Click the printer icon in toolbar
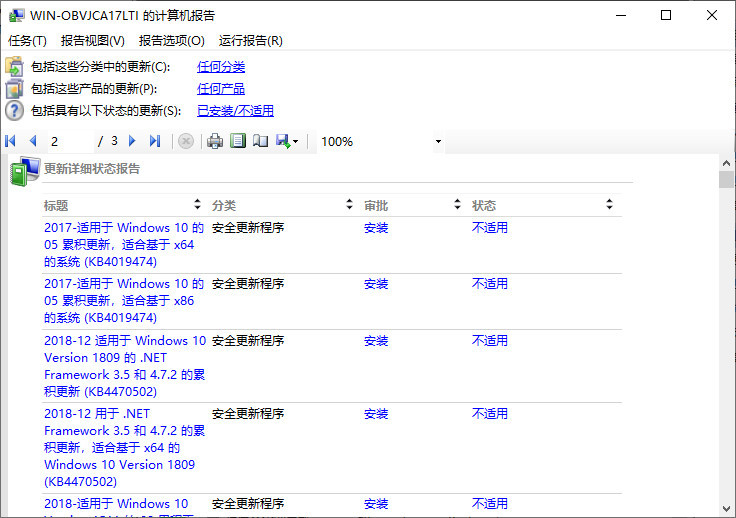The height and width of the screenshot is (518, 736). [214, 141]
